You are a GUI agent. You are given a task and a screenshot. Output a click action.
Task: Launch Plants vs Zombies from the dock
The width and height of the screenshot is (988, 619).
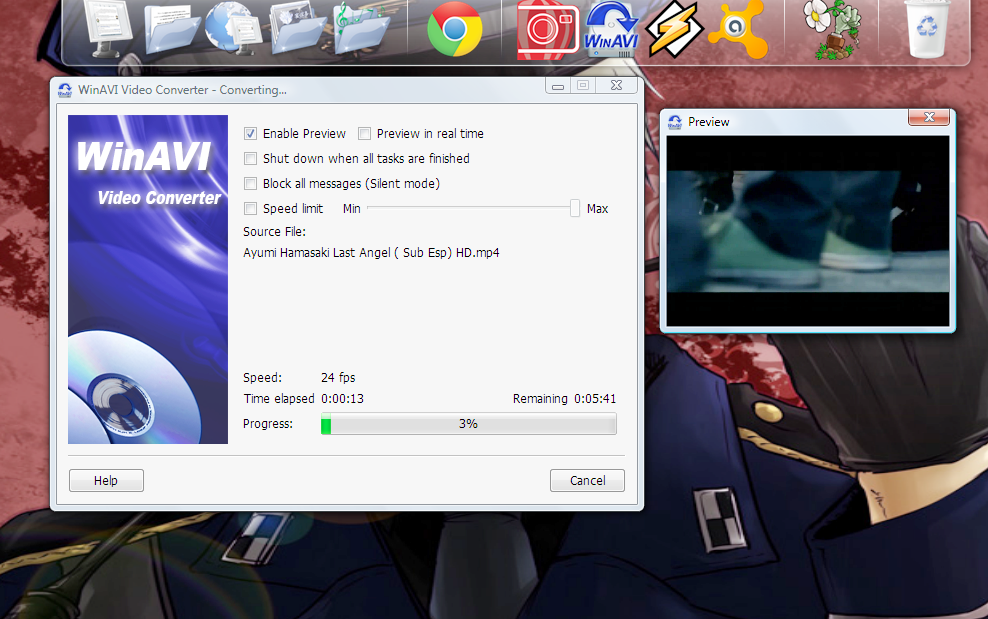coord(830,30)
